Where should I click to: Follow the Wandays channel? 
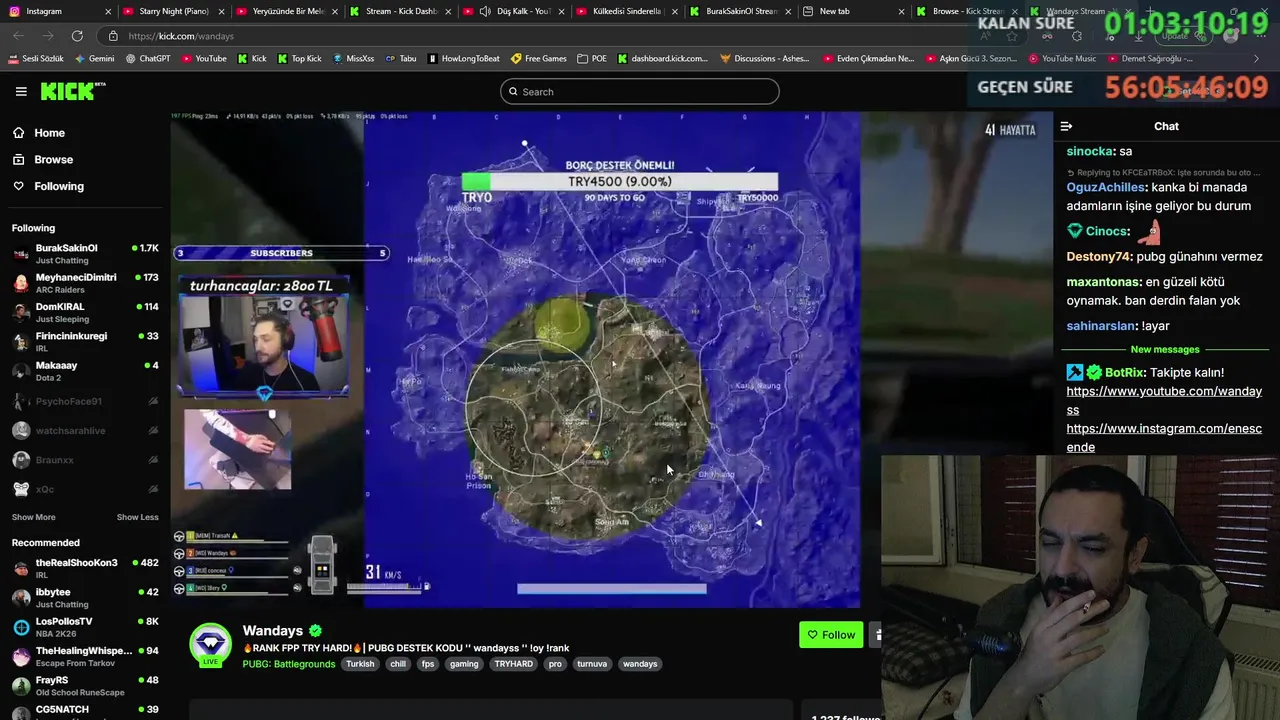click(x=831, y=635)
